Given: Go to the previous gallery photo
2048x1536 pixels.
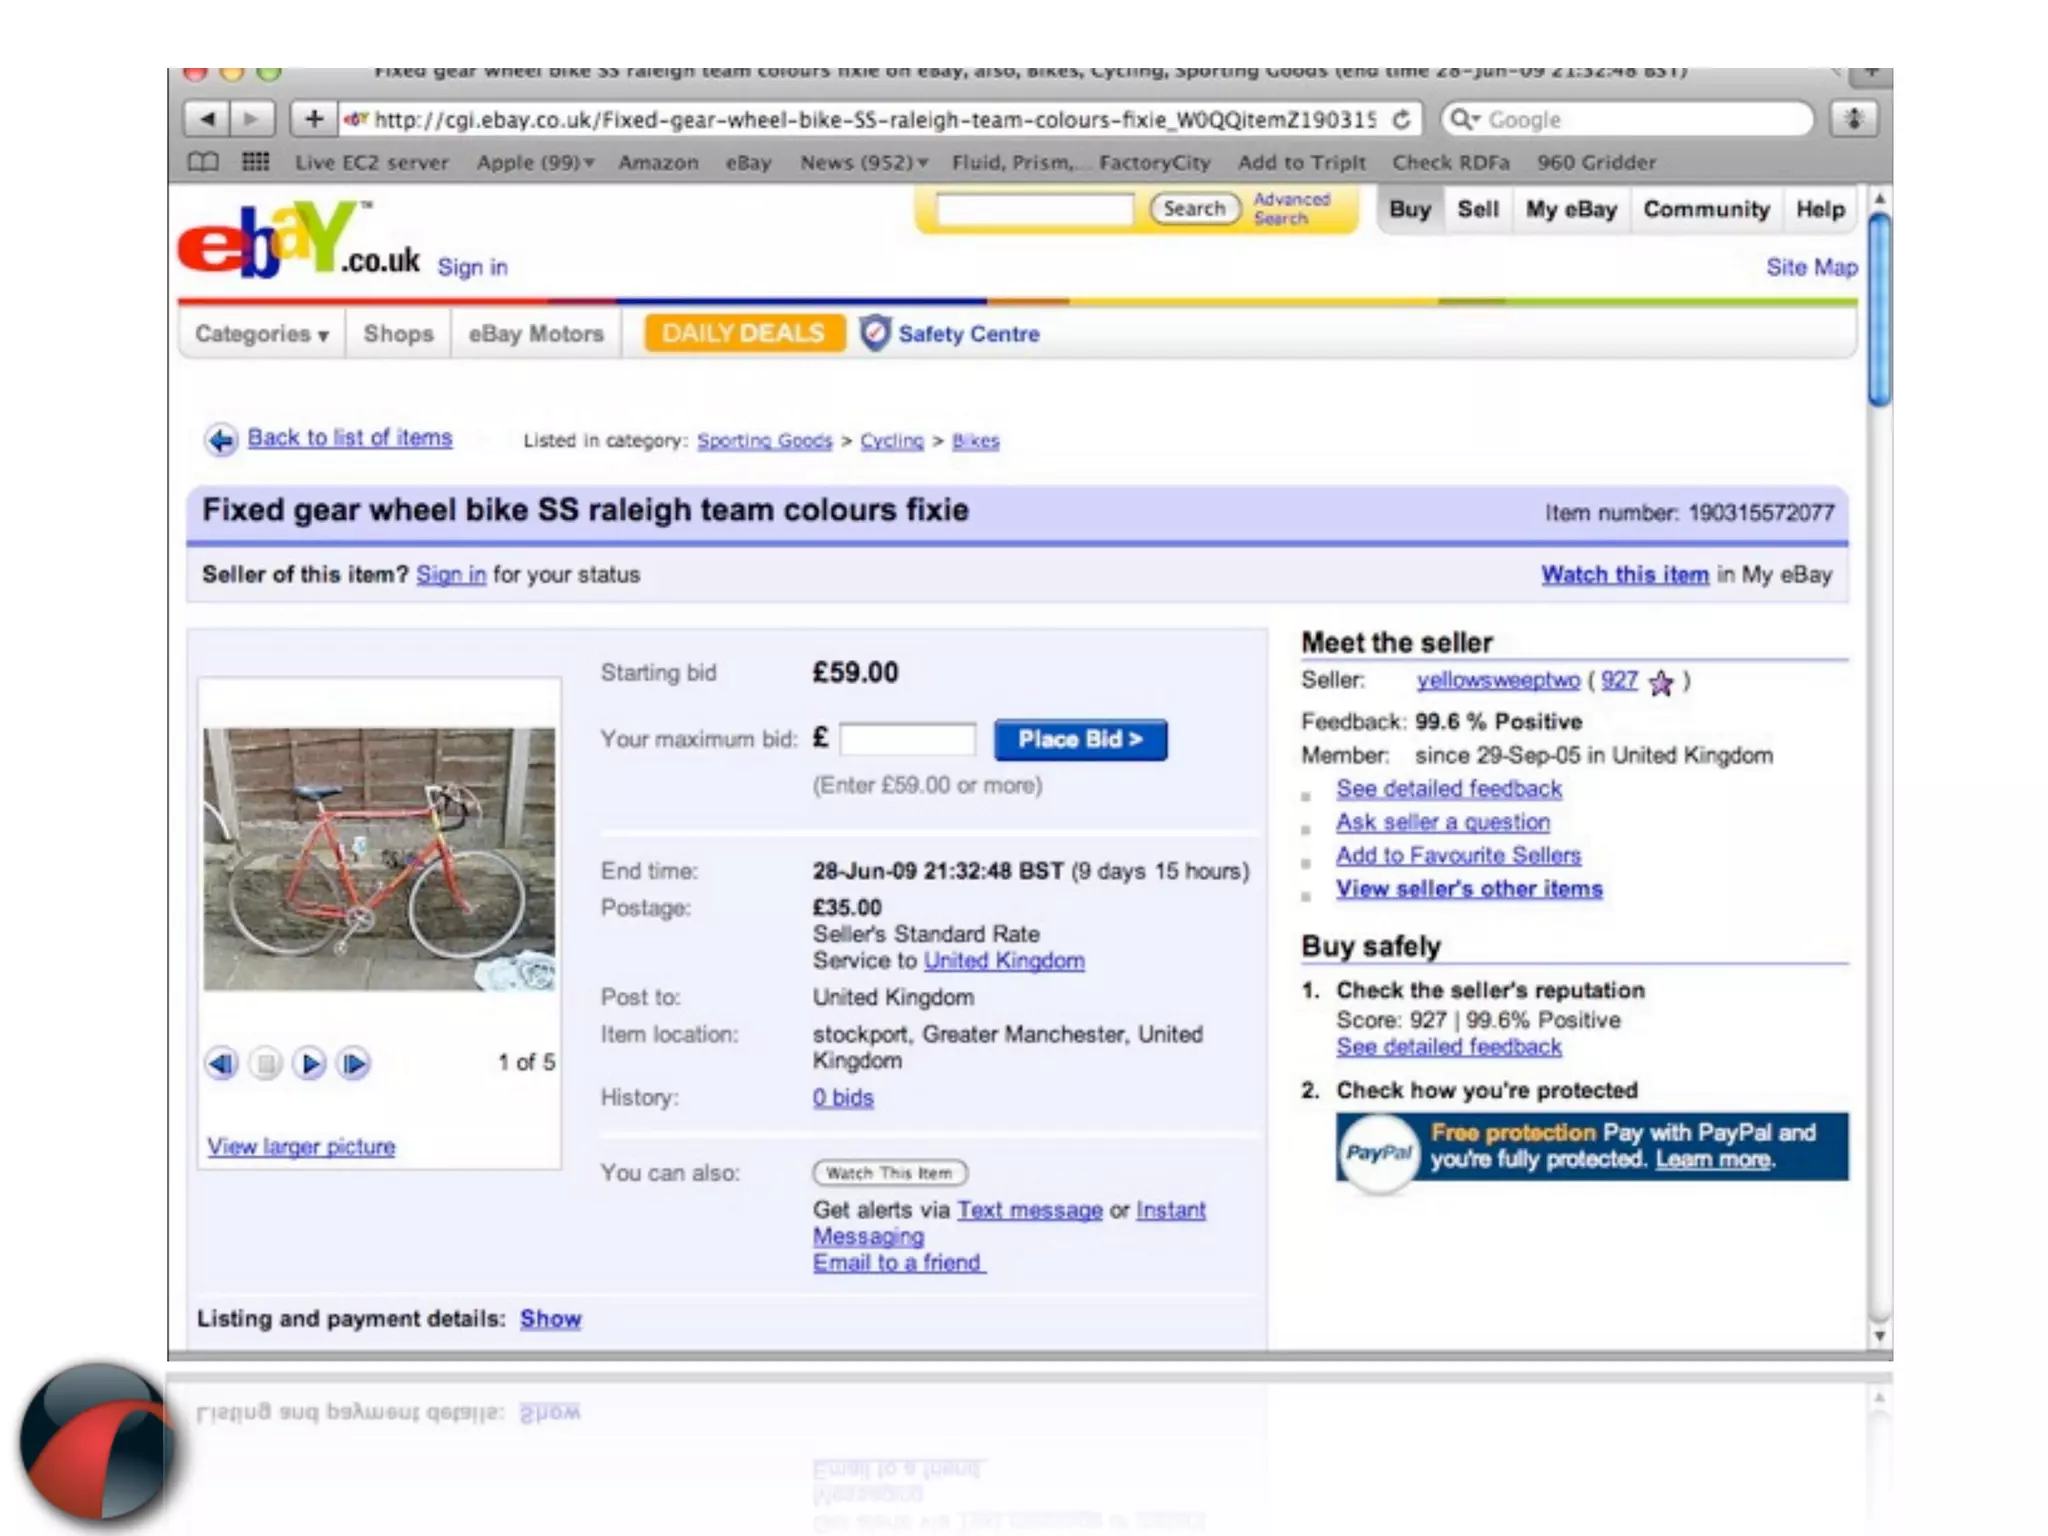Looking at the screenshot, I should pos(222,1063).
